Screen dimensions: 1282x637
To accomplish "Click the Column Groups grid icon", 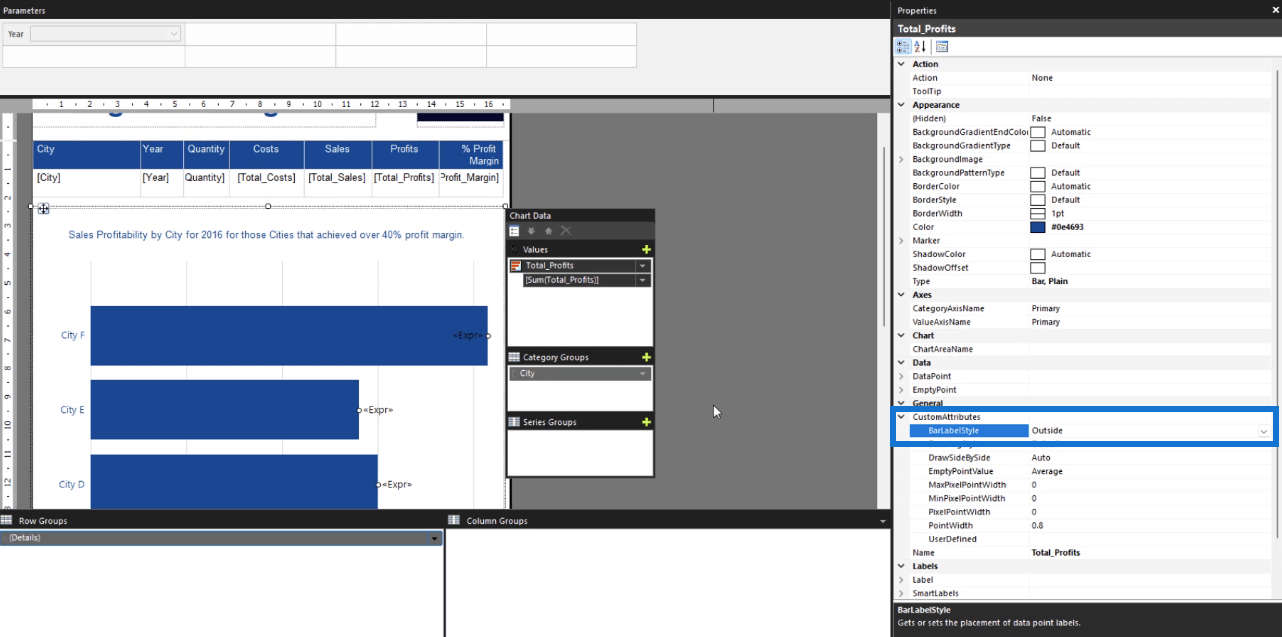I will point(454,520).
